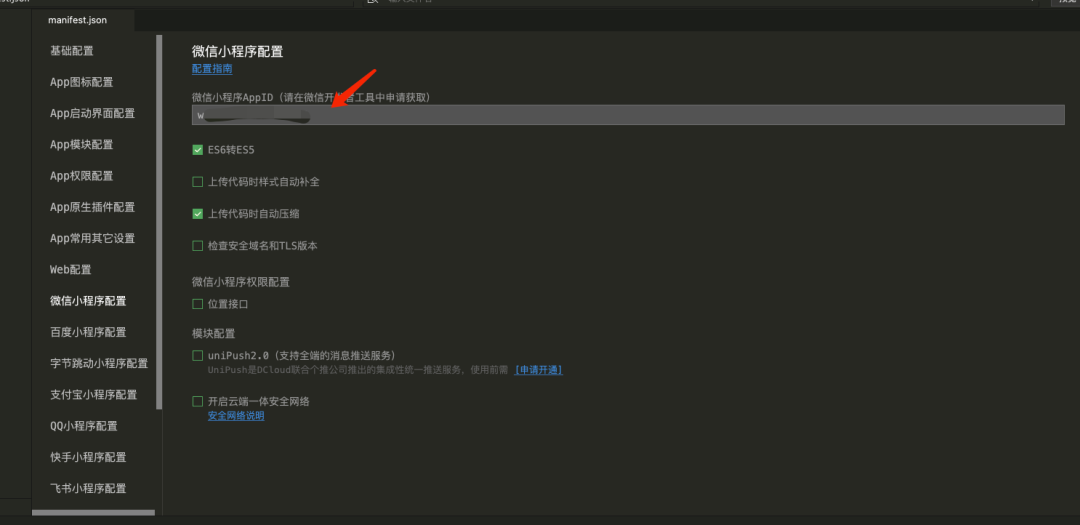The height and width of the screenshot is (525, 1080).
Task: Open 飞书小程序配置 section
Action: point(88,488)
